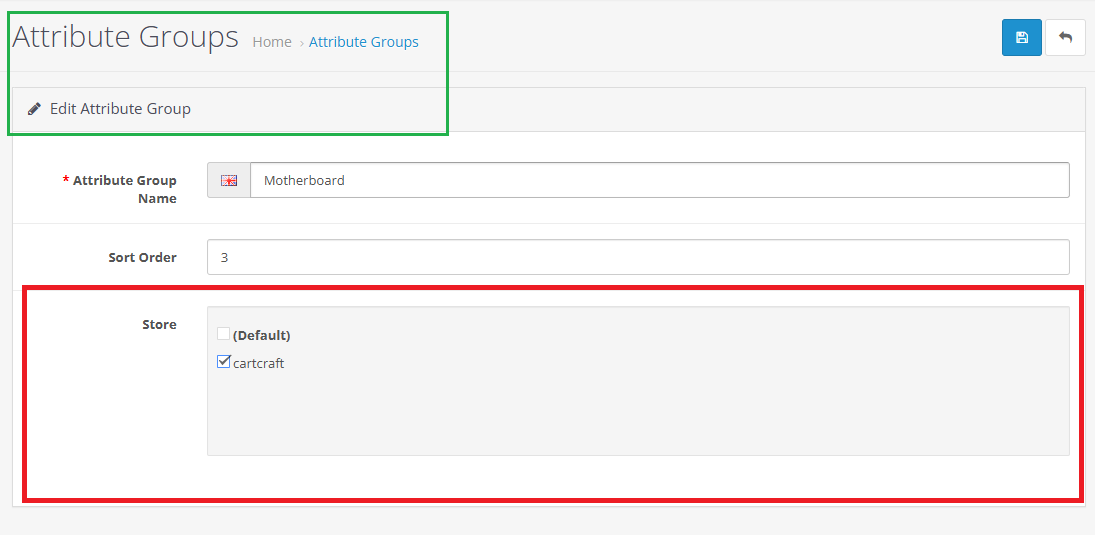Click the red required asterisk marker
The height and width of the screenshot is (535, 1095).
66,181
